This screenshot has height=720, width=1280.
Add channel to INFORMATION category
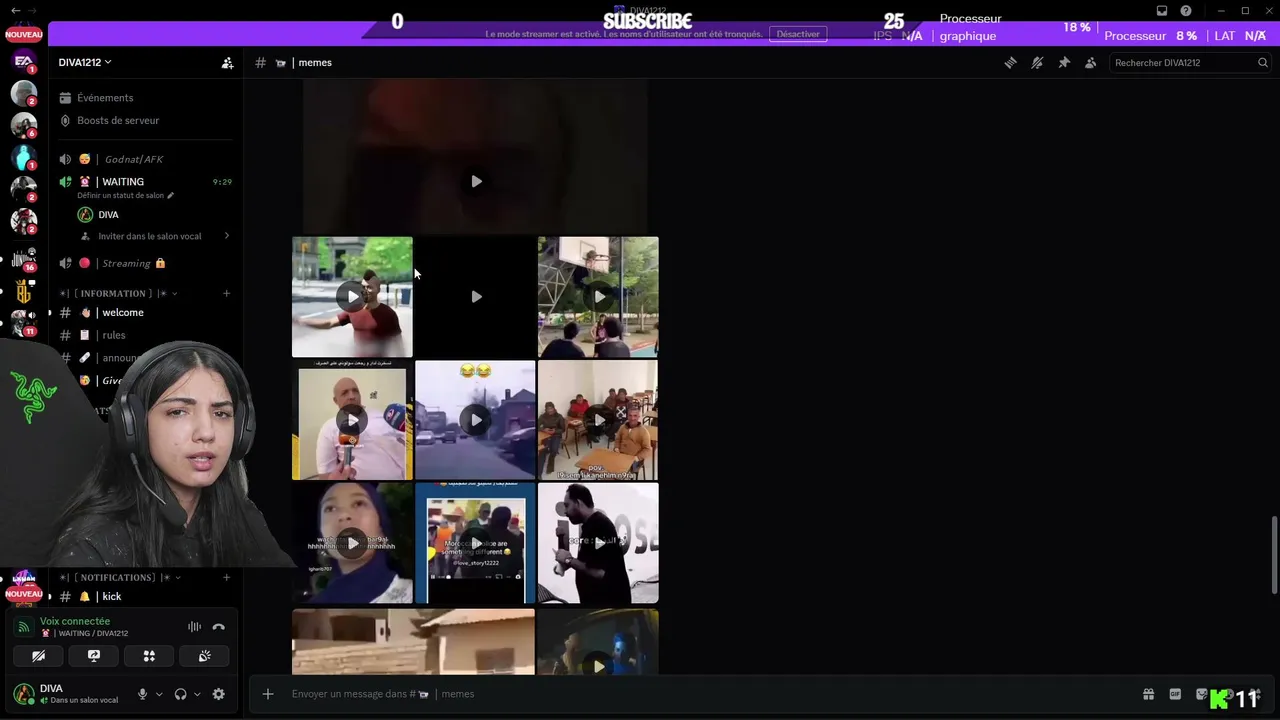coord(226,294)
